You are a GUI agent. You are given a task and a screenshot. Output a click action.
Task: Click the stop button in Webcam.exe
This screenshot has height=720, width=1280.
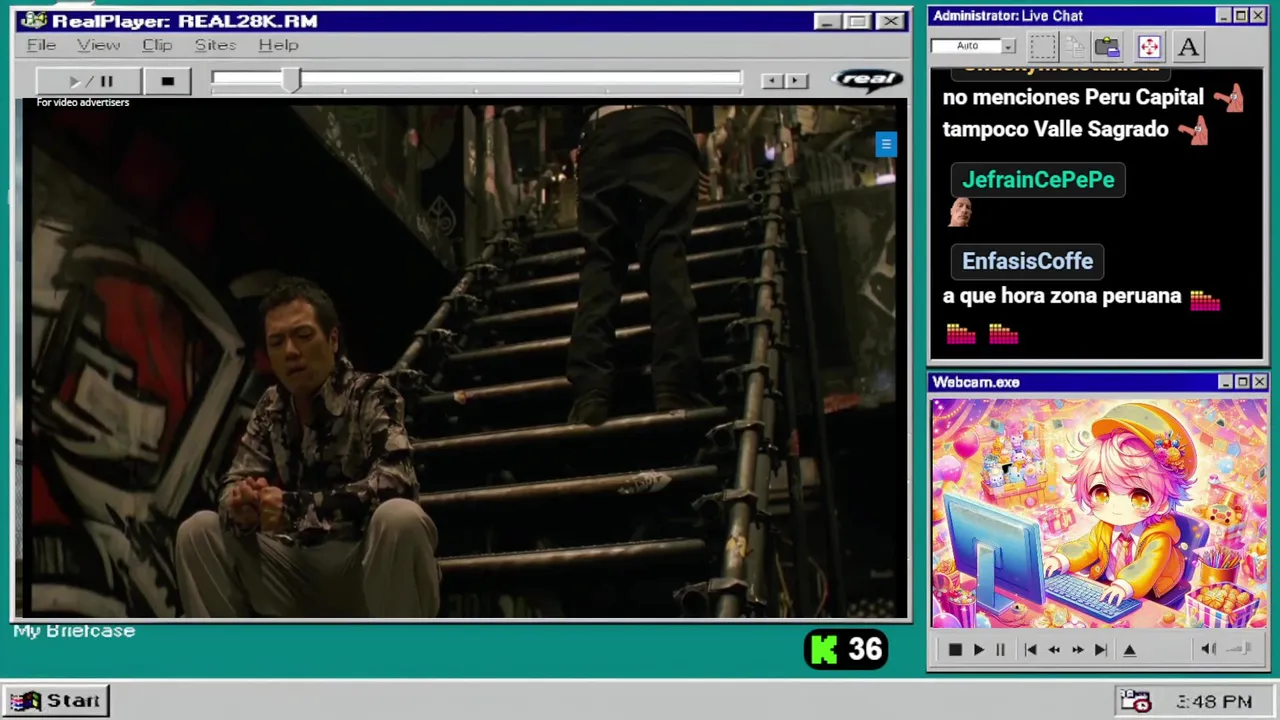(954, 650)
